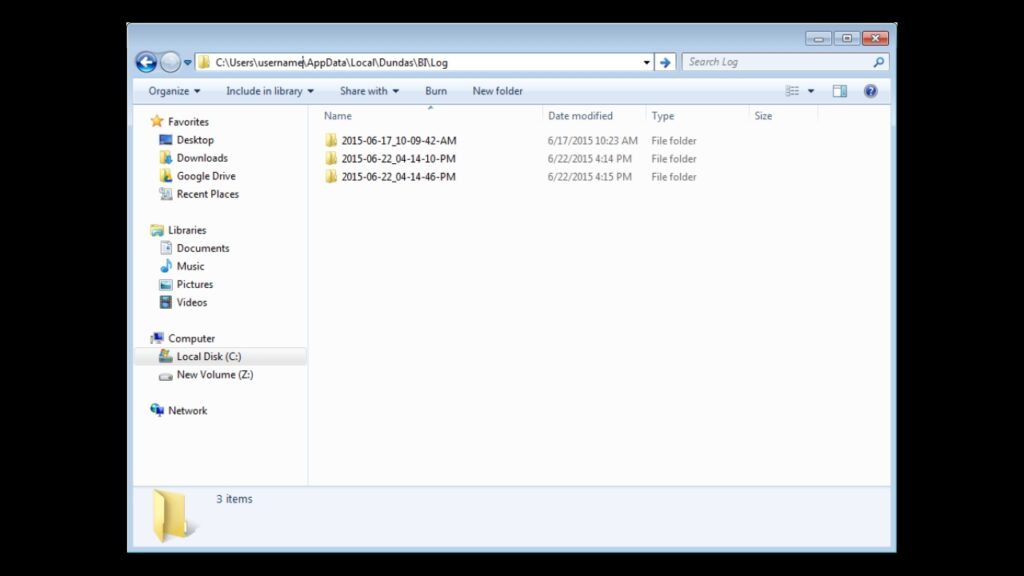Open the address bar history dropdown arrow
The image size is (1024, 576).
[x=646, y=62]
